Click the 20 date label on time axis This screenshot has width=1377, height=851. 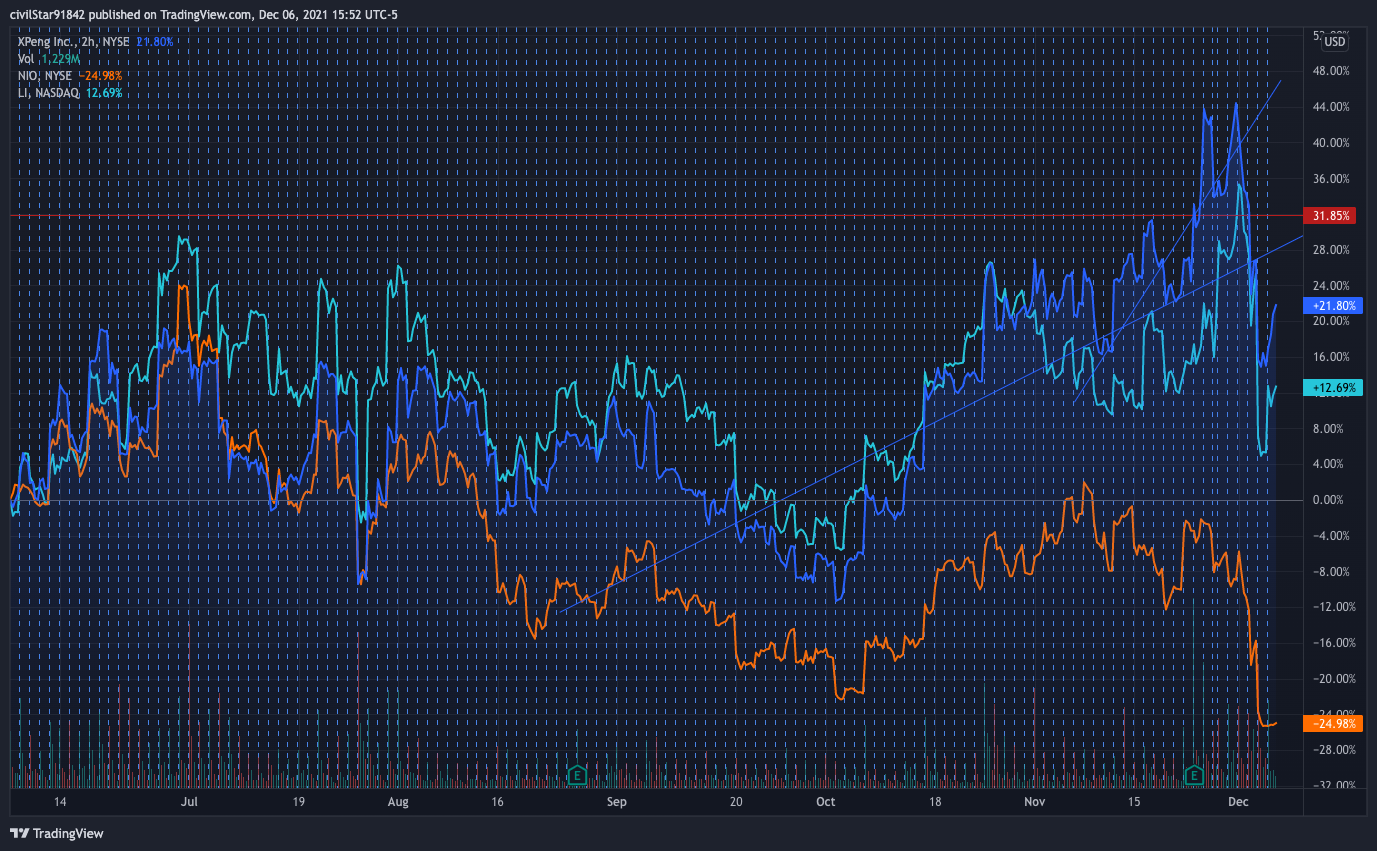(x=735, y=802)
